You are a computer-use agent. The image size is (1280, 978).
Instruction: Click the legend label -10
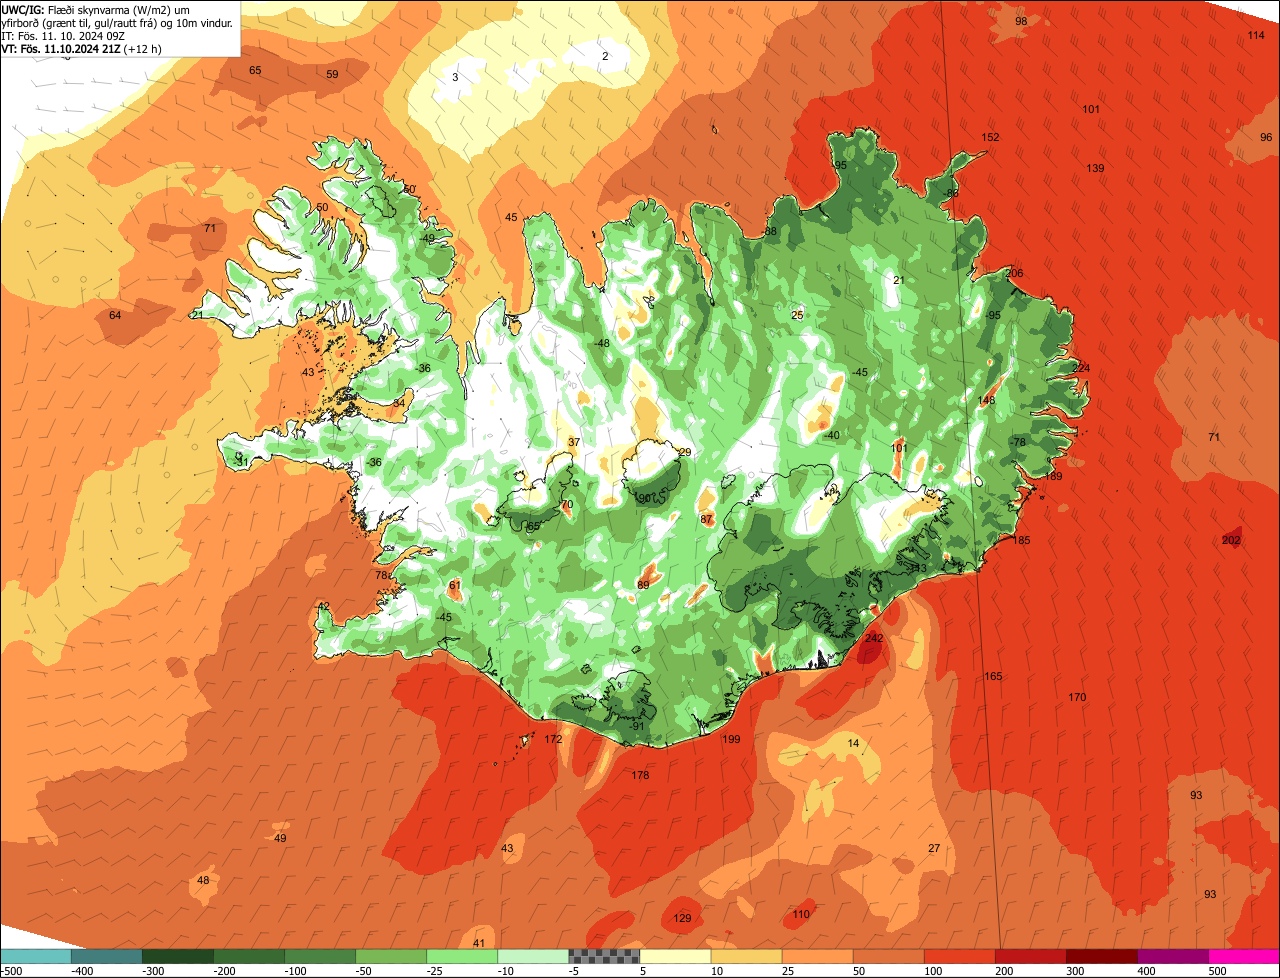508,971
